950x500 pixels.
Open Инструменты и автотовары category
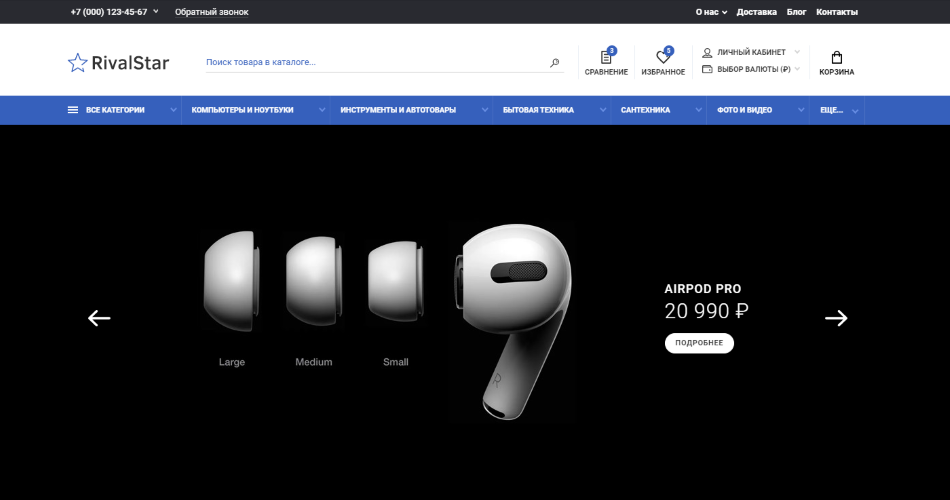398,110
